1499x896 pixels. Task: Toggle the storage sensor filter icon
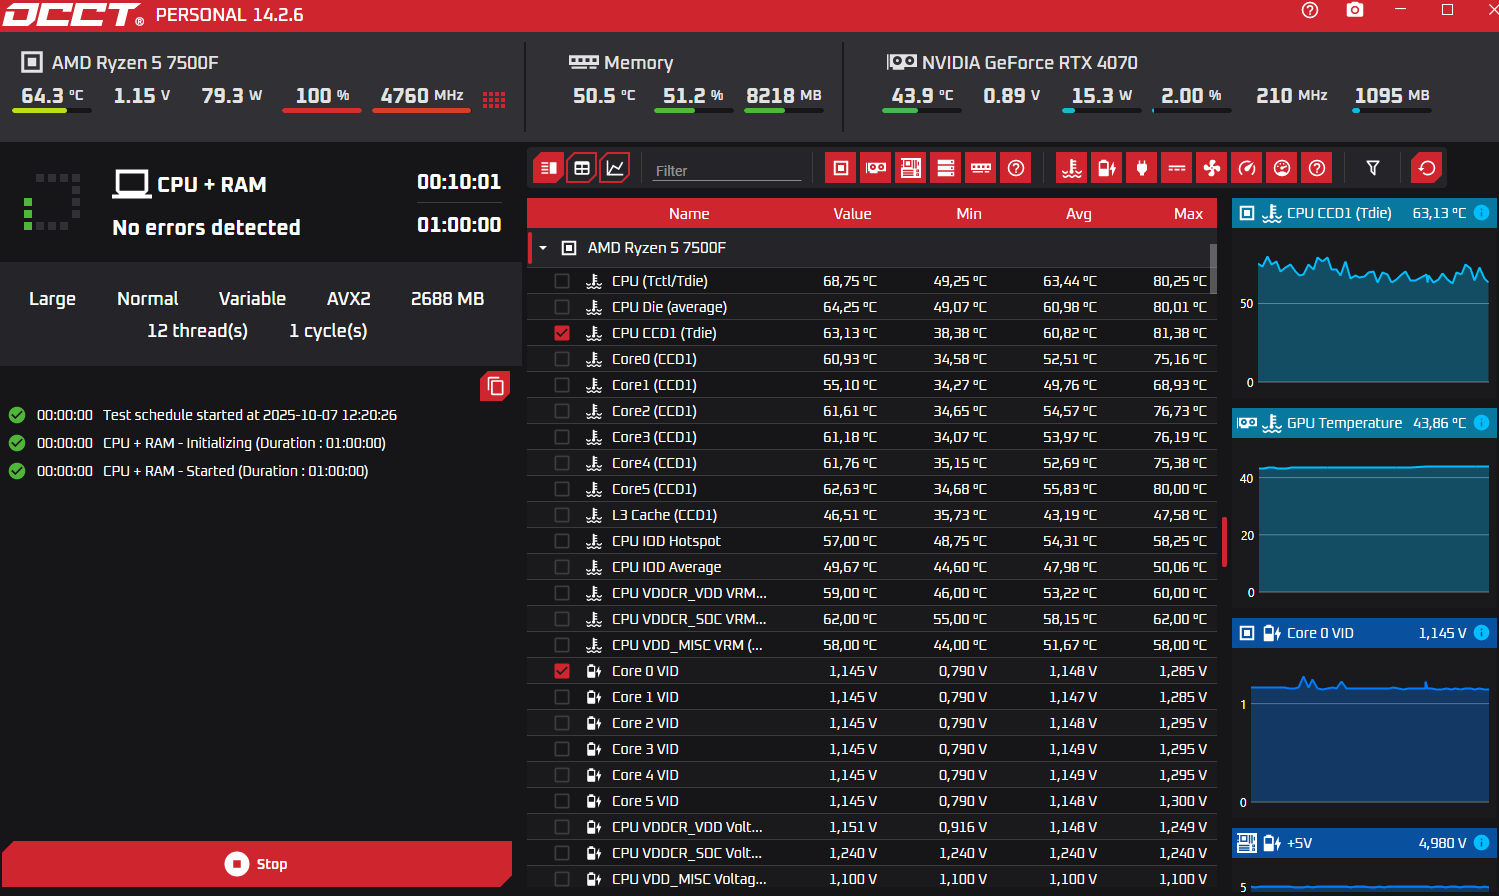tap(946, 168)
